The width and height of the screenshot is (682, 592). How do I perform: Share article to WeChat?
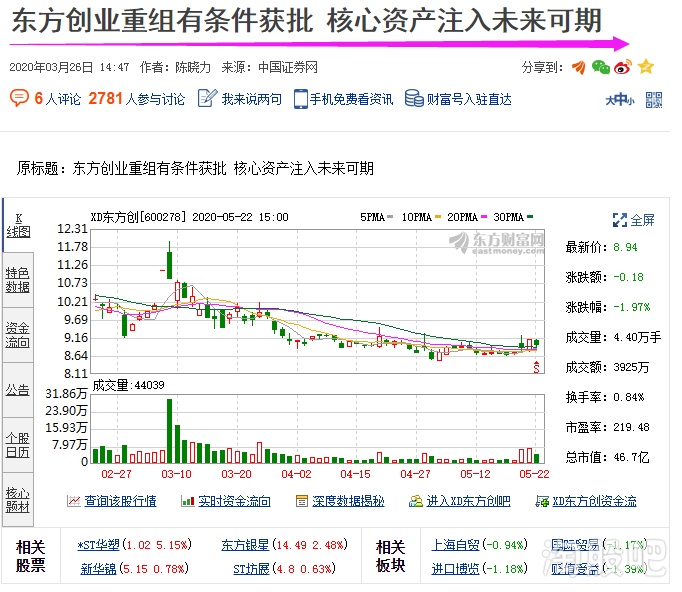(600, 67)
